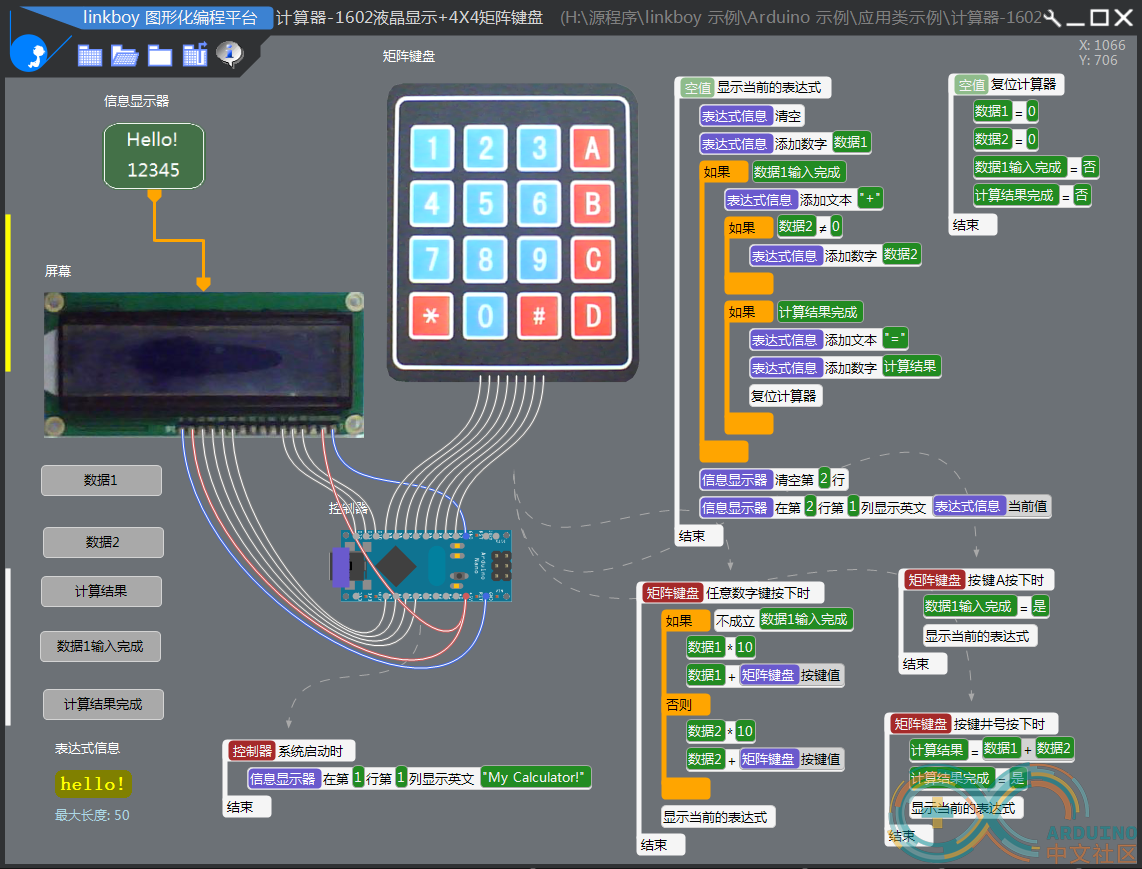Click keypad key A

click(x=592, y=149)
